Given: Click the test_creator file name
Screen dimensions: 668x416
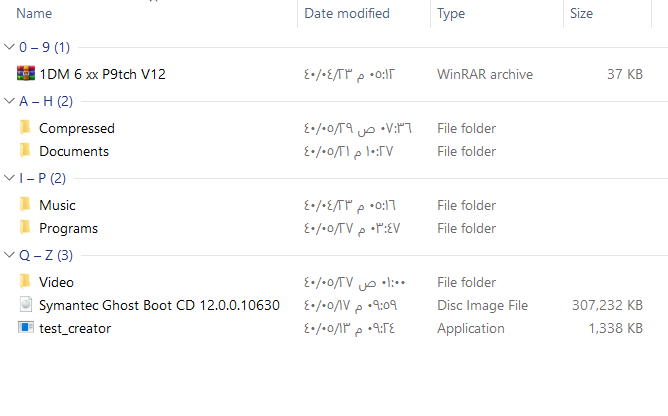Looking at the screenshot, I should (75, 328).
